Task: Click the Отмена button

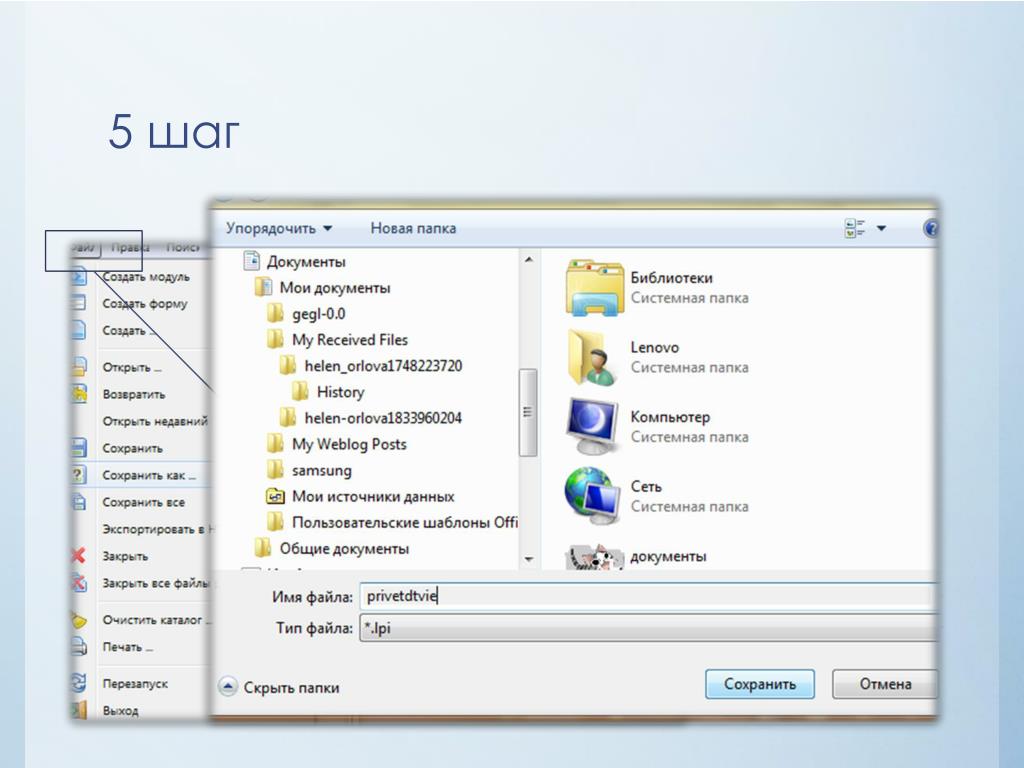Action: pos(885,684)
